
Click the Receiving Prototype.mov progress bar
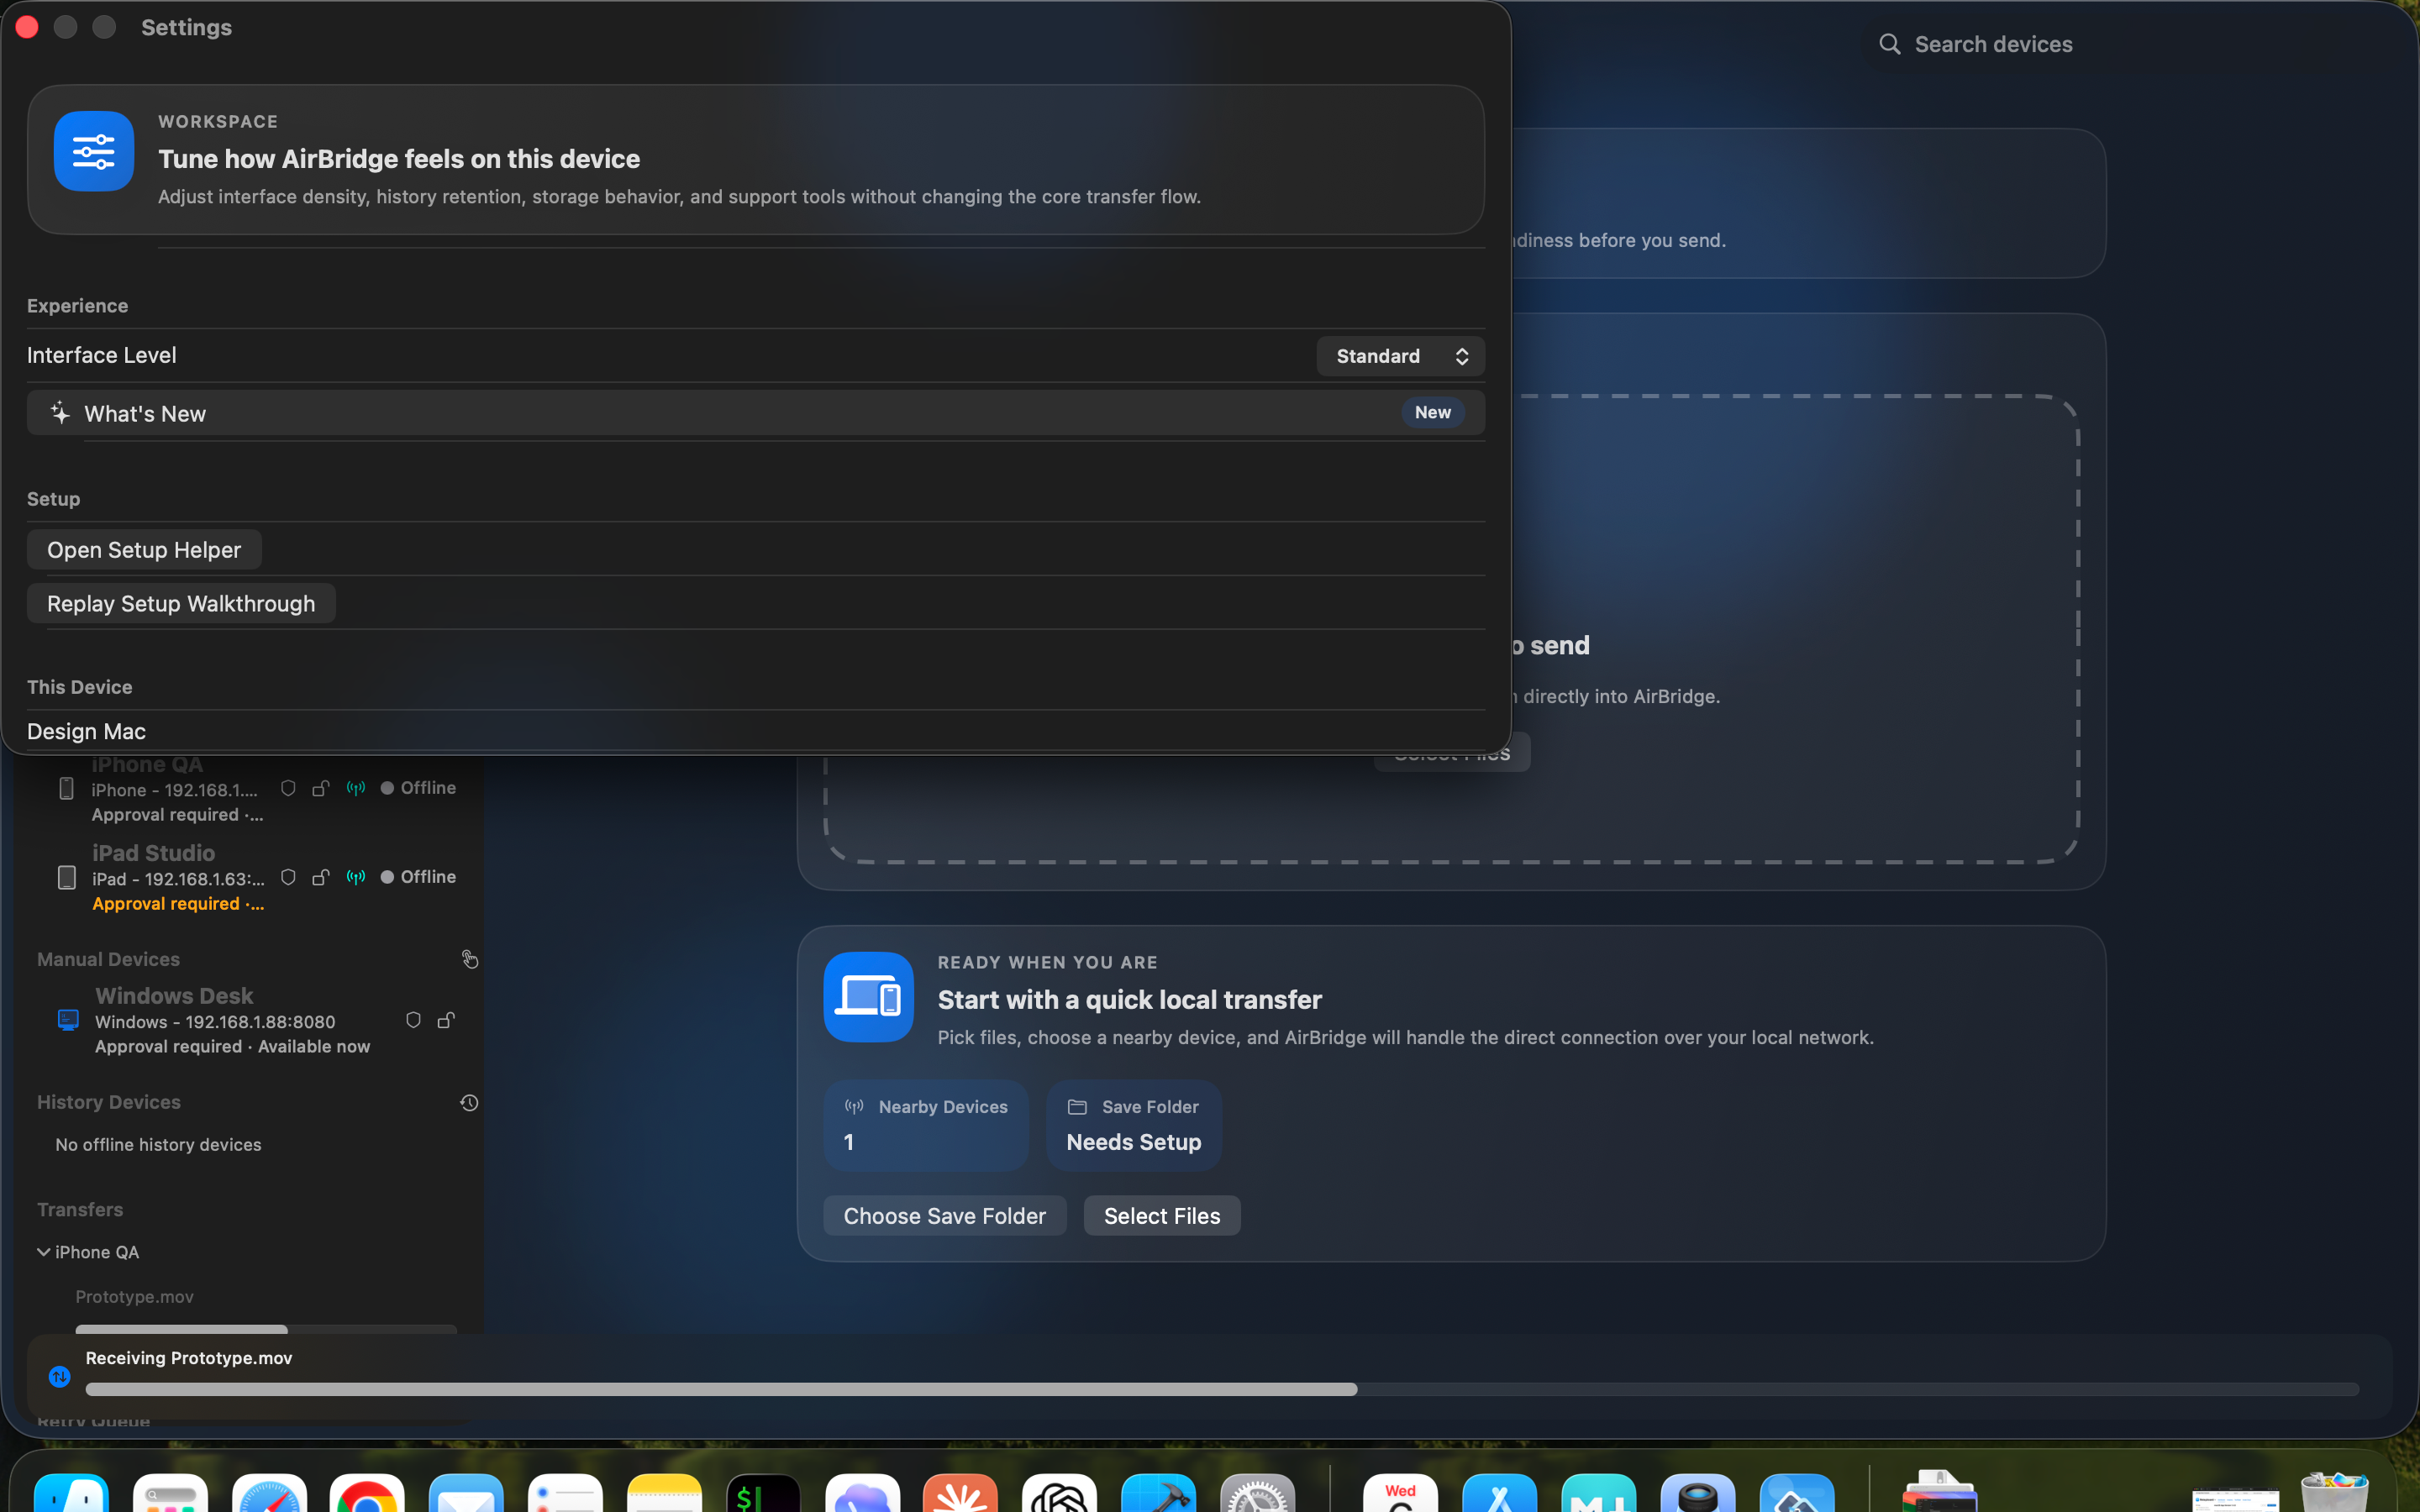click(1222, 1389)
